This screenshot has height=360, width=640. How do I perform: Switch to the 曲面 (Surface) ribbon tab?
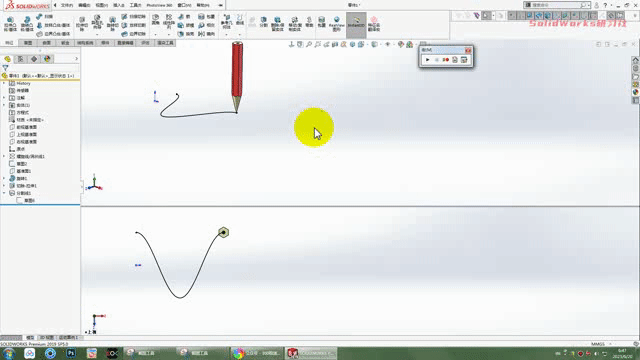47,43
